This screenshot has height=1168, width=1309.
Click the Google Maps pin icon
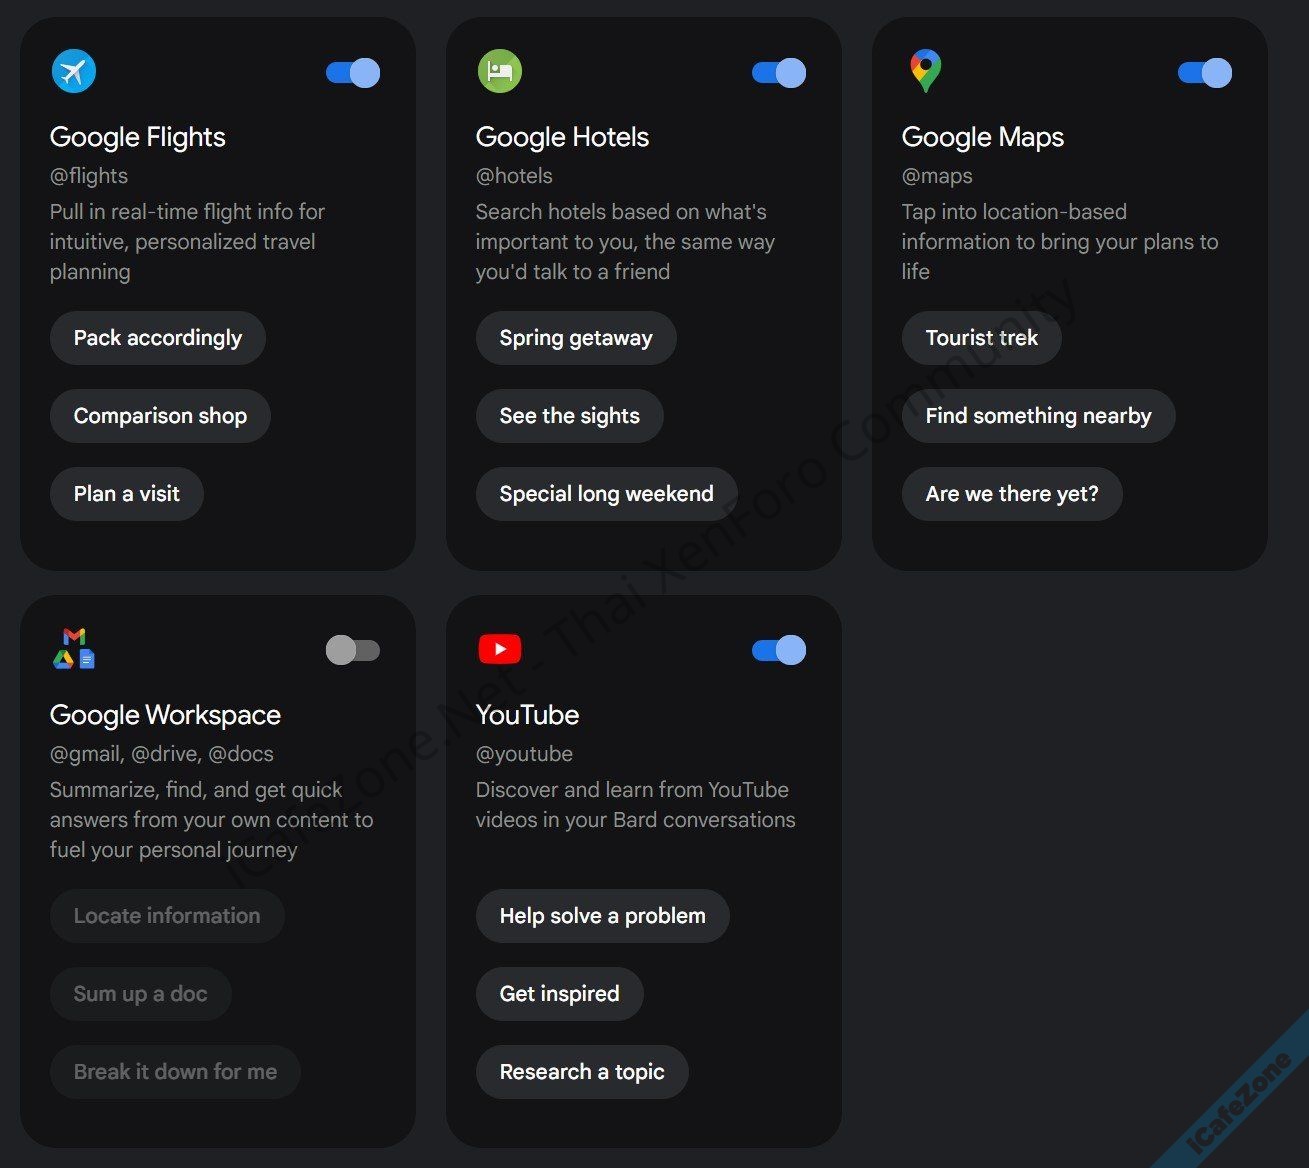pyautogui.click(x=925, y=71)
